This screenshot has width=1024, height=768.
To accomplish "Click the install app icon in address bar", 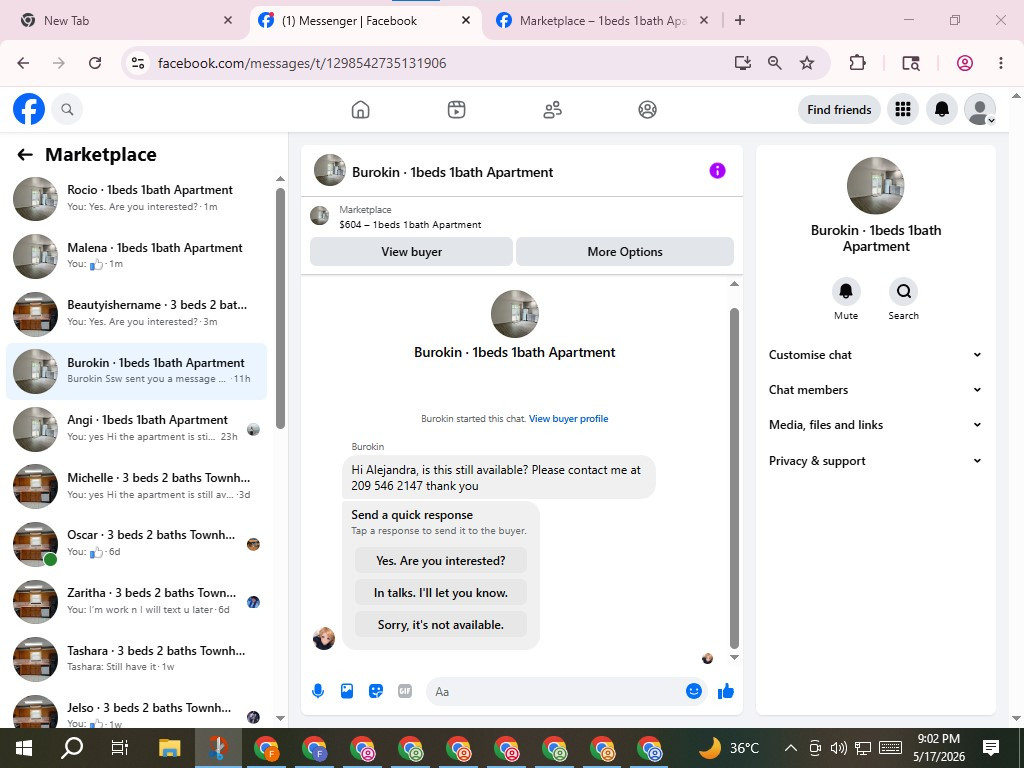I will tap(743, 63).
